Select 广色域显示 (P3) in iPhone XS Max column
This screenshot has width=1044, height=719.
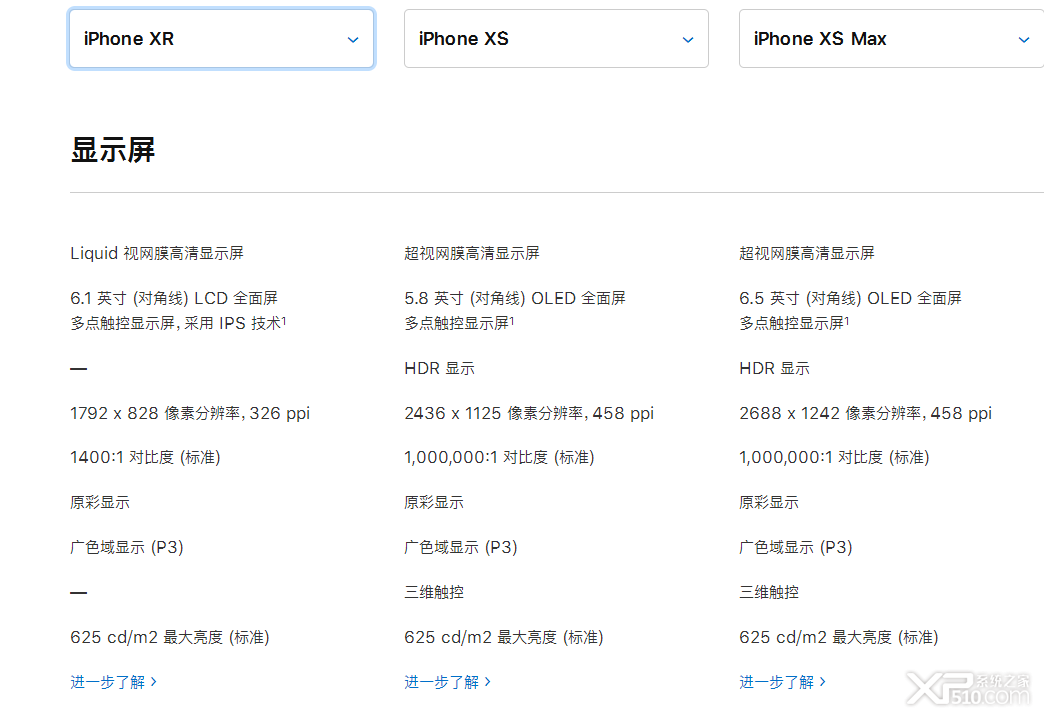[x=796, y=547]
